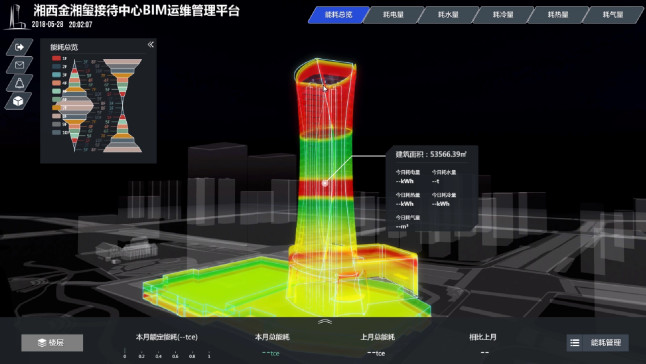Click the building logo in the top-left corner

(x=14, y=17)
